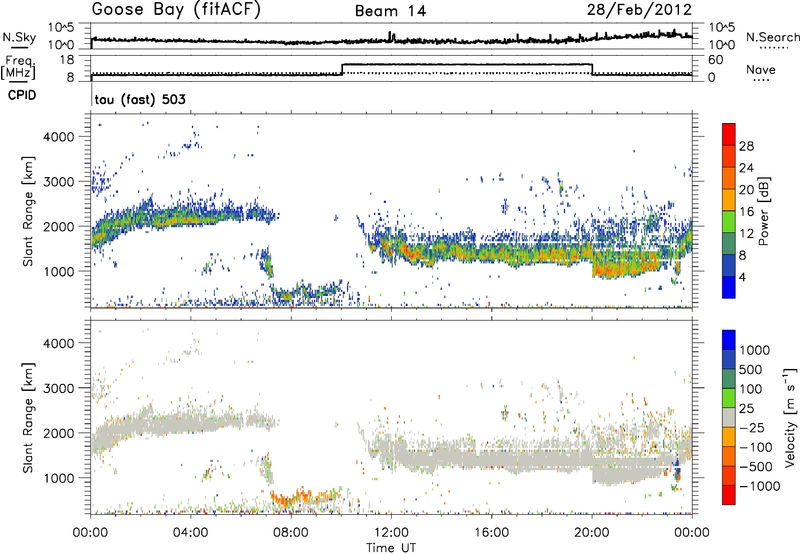Click the orange high-power echoes after 20:00

pyautogui.click(x=625, y=267)
